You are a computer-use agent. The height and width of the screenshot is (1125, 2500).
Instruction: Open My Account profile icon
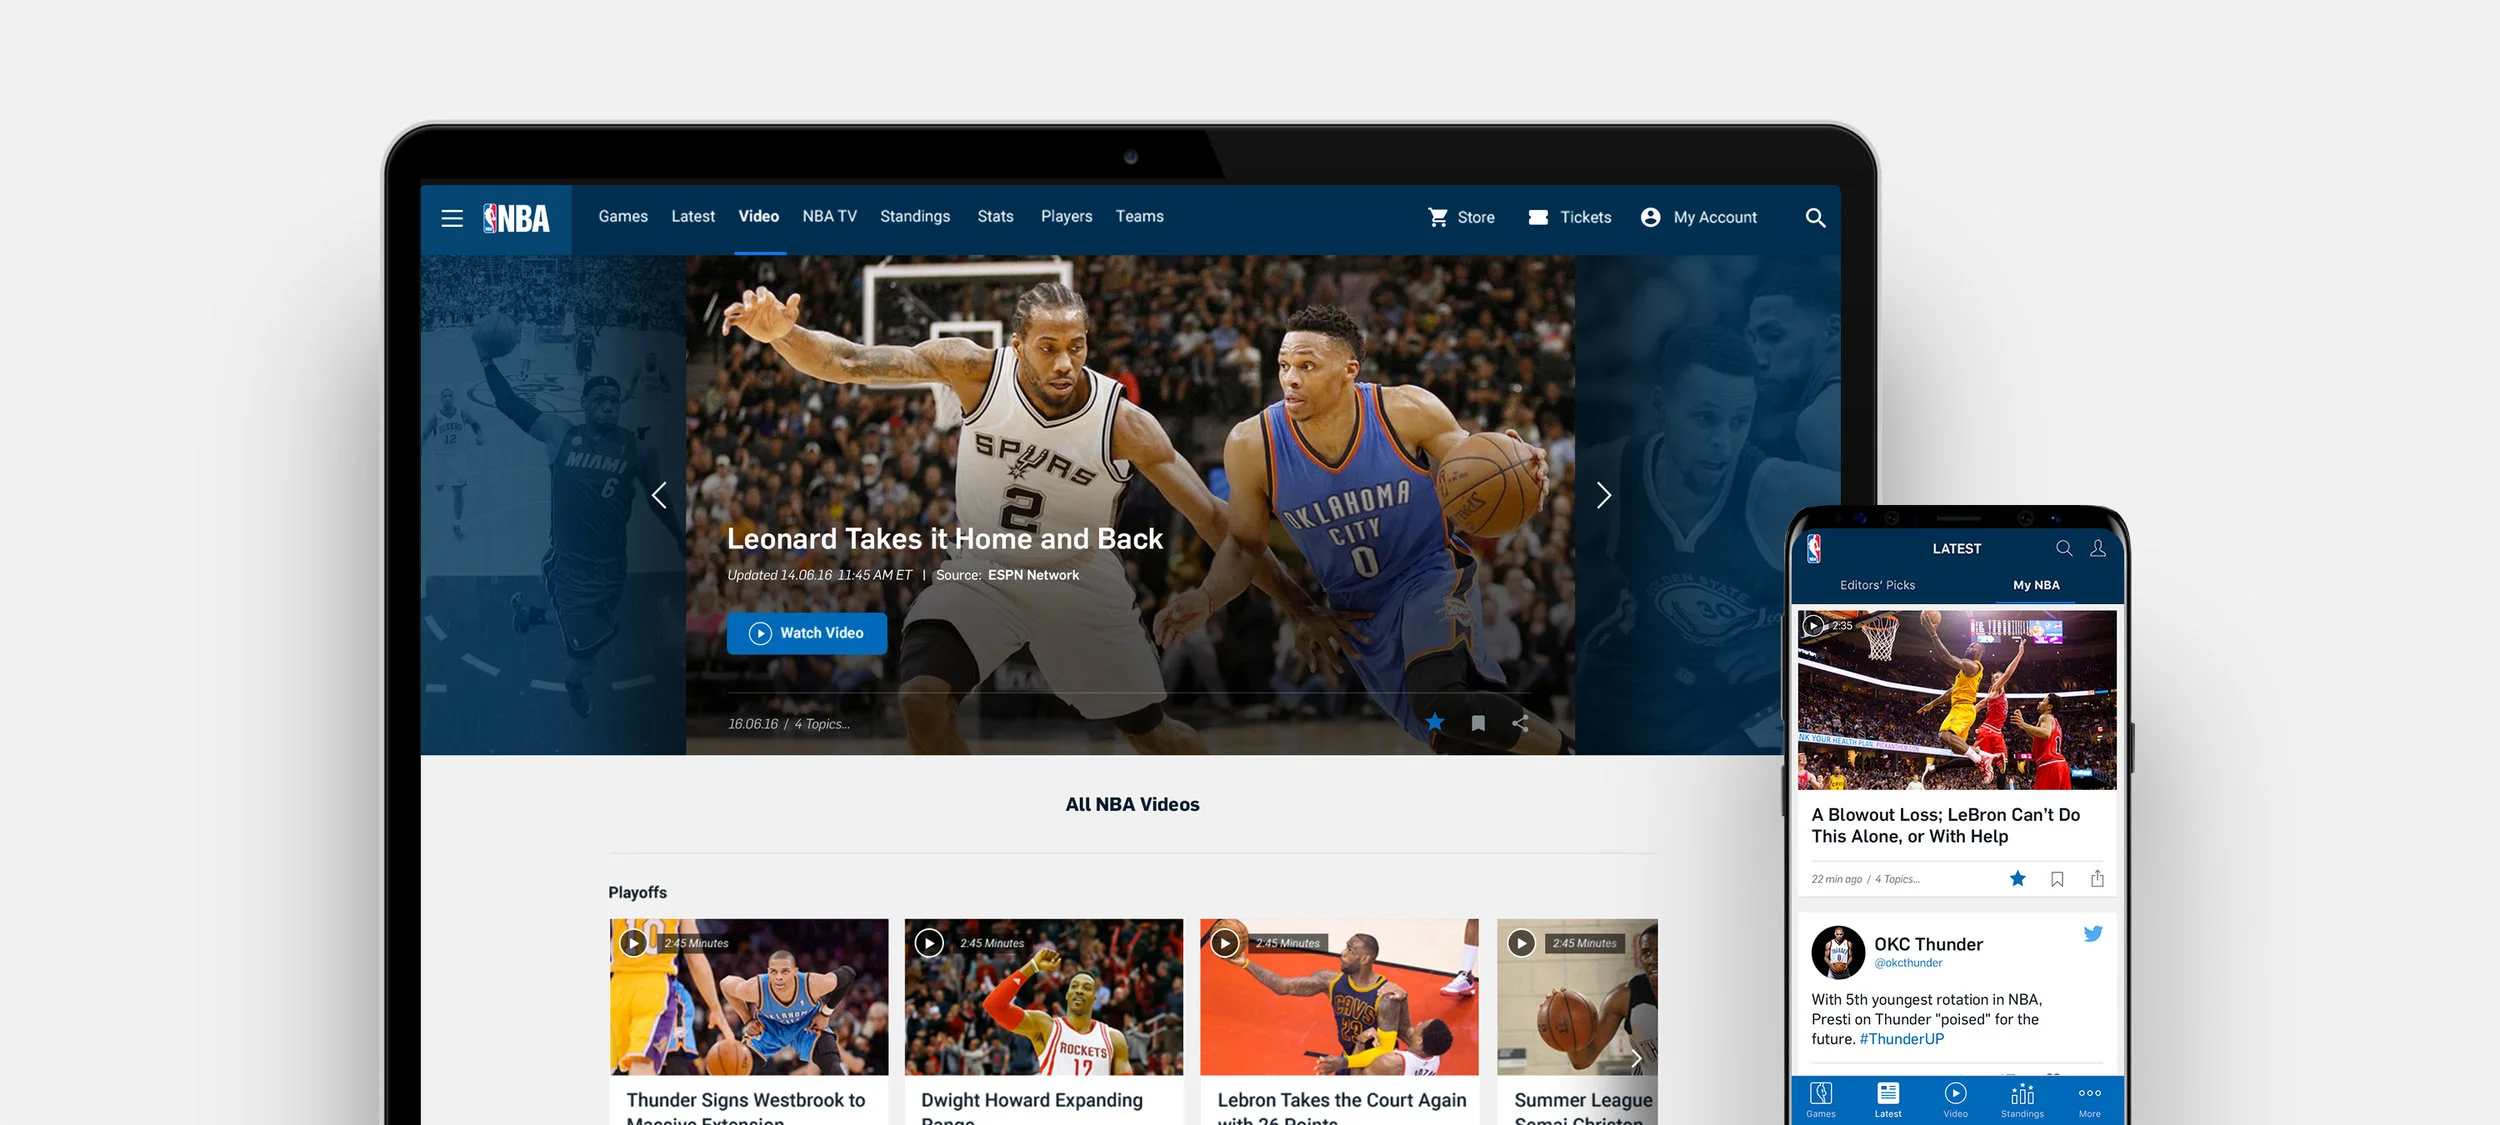[x=1650, y=217]
